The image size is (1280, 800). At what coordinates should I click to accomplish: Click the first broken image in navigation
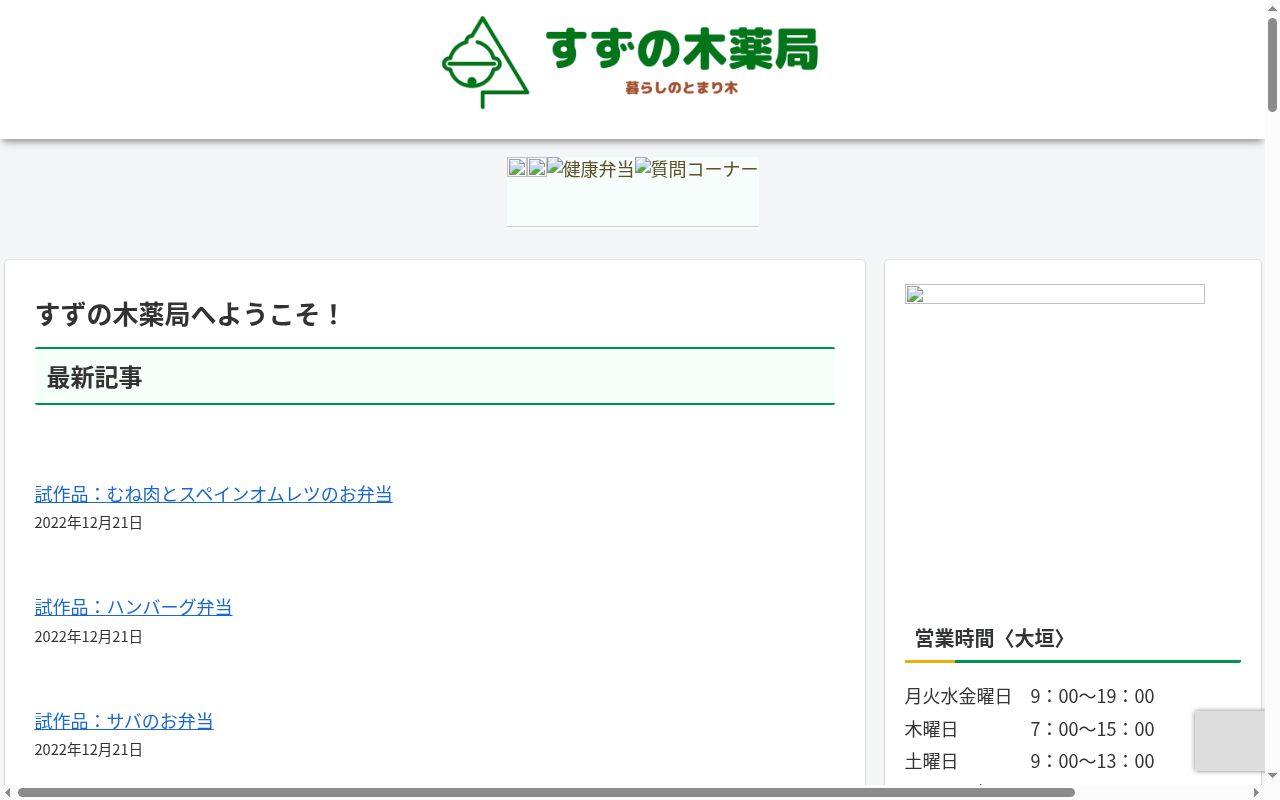pos(517,168)
